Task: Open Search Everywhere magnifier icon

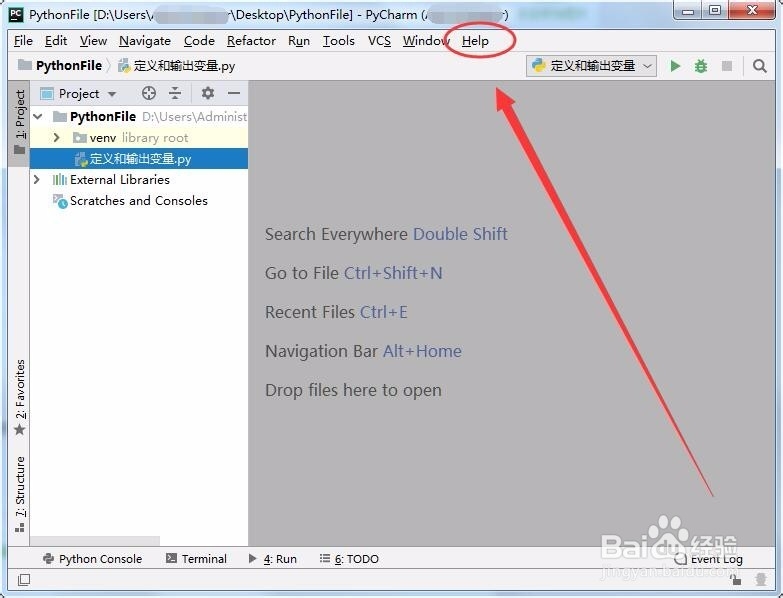Action: click(760, 66)
